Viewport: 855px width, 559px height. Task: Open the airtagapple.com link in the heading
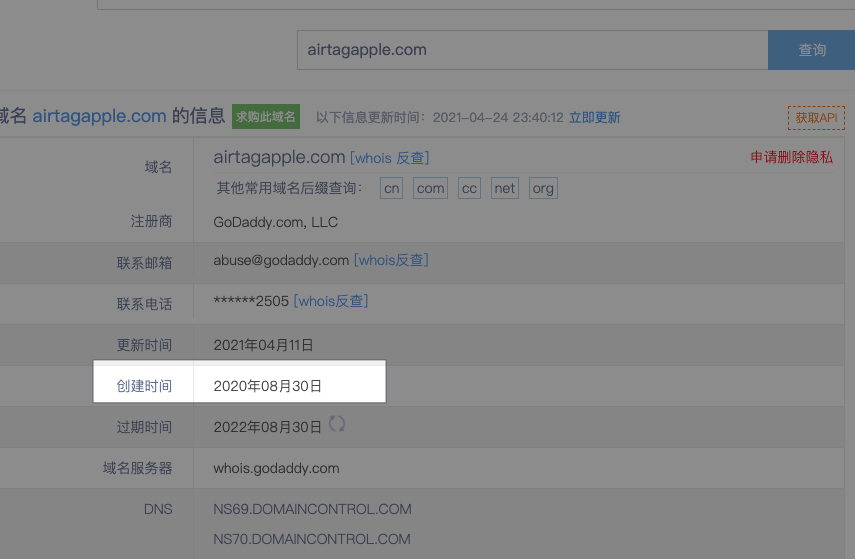[99, 116]
